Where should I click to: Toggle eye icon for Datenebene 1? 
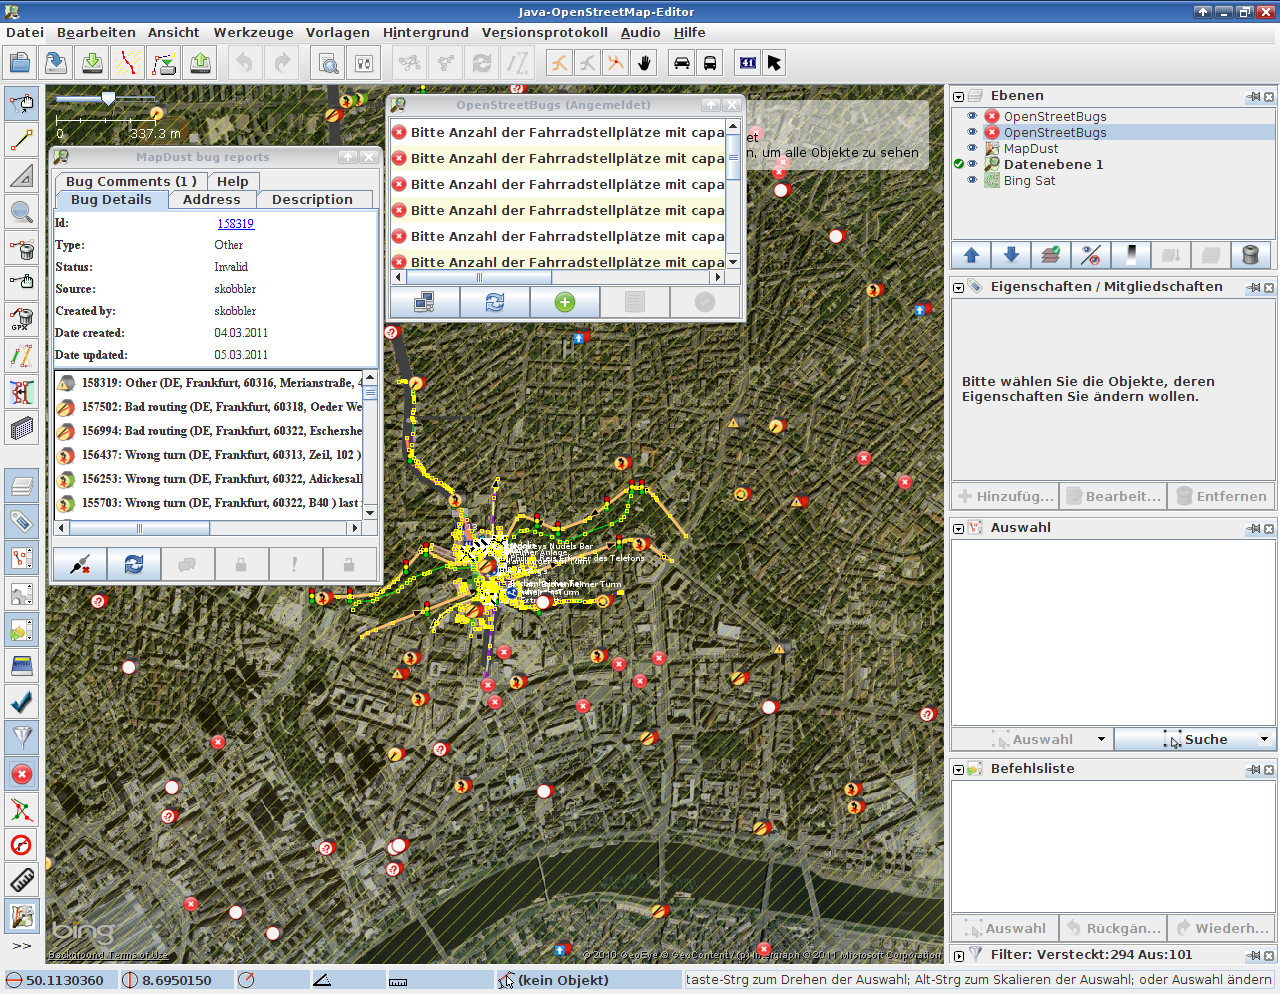tap(971, 164)
